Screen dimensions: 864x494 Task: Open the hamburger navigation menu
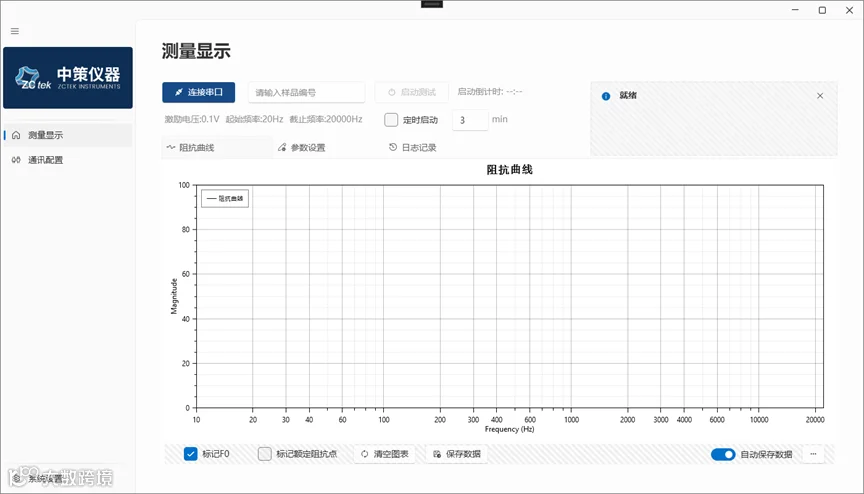coord(15,31)
